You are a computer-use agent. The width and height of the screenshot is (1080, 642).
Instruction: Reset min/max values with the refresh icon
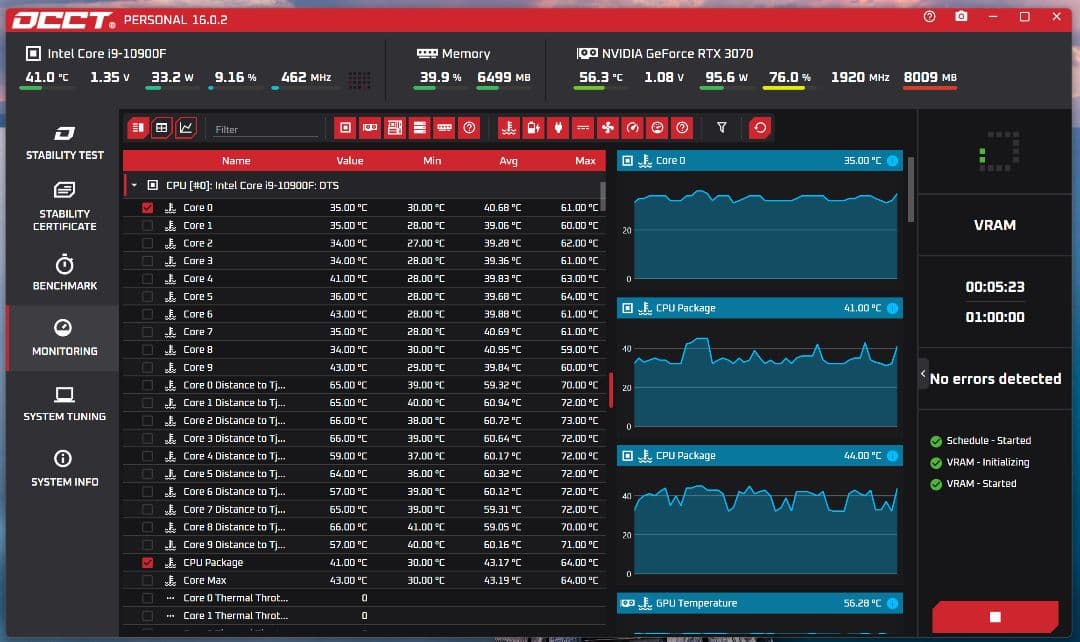(761, 128)
